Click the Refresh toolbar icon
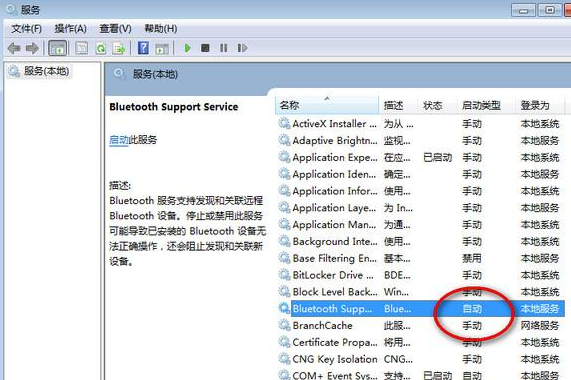This screenshot has width=571, height=380. (x=101, y=48)
